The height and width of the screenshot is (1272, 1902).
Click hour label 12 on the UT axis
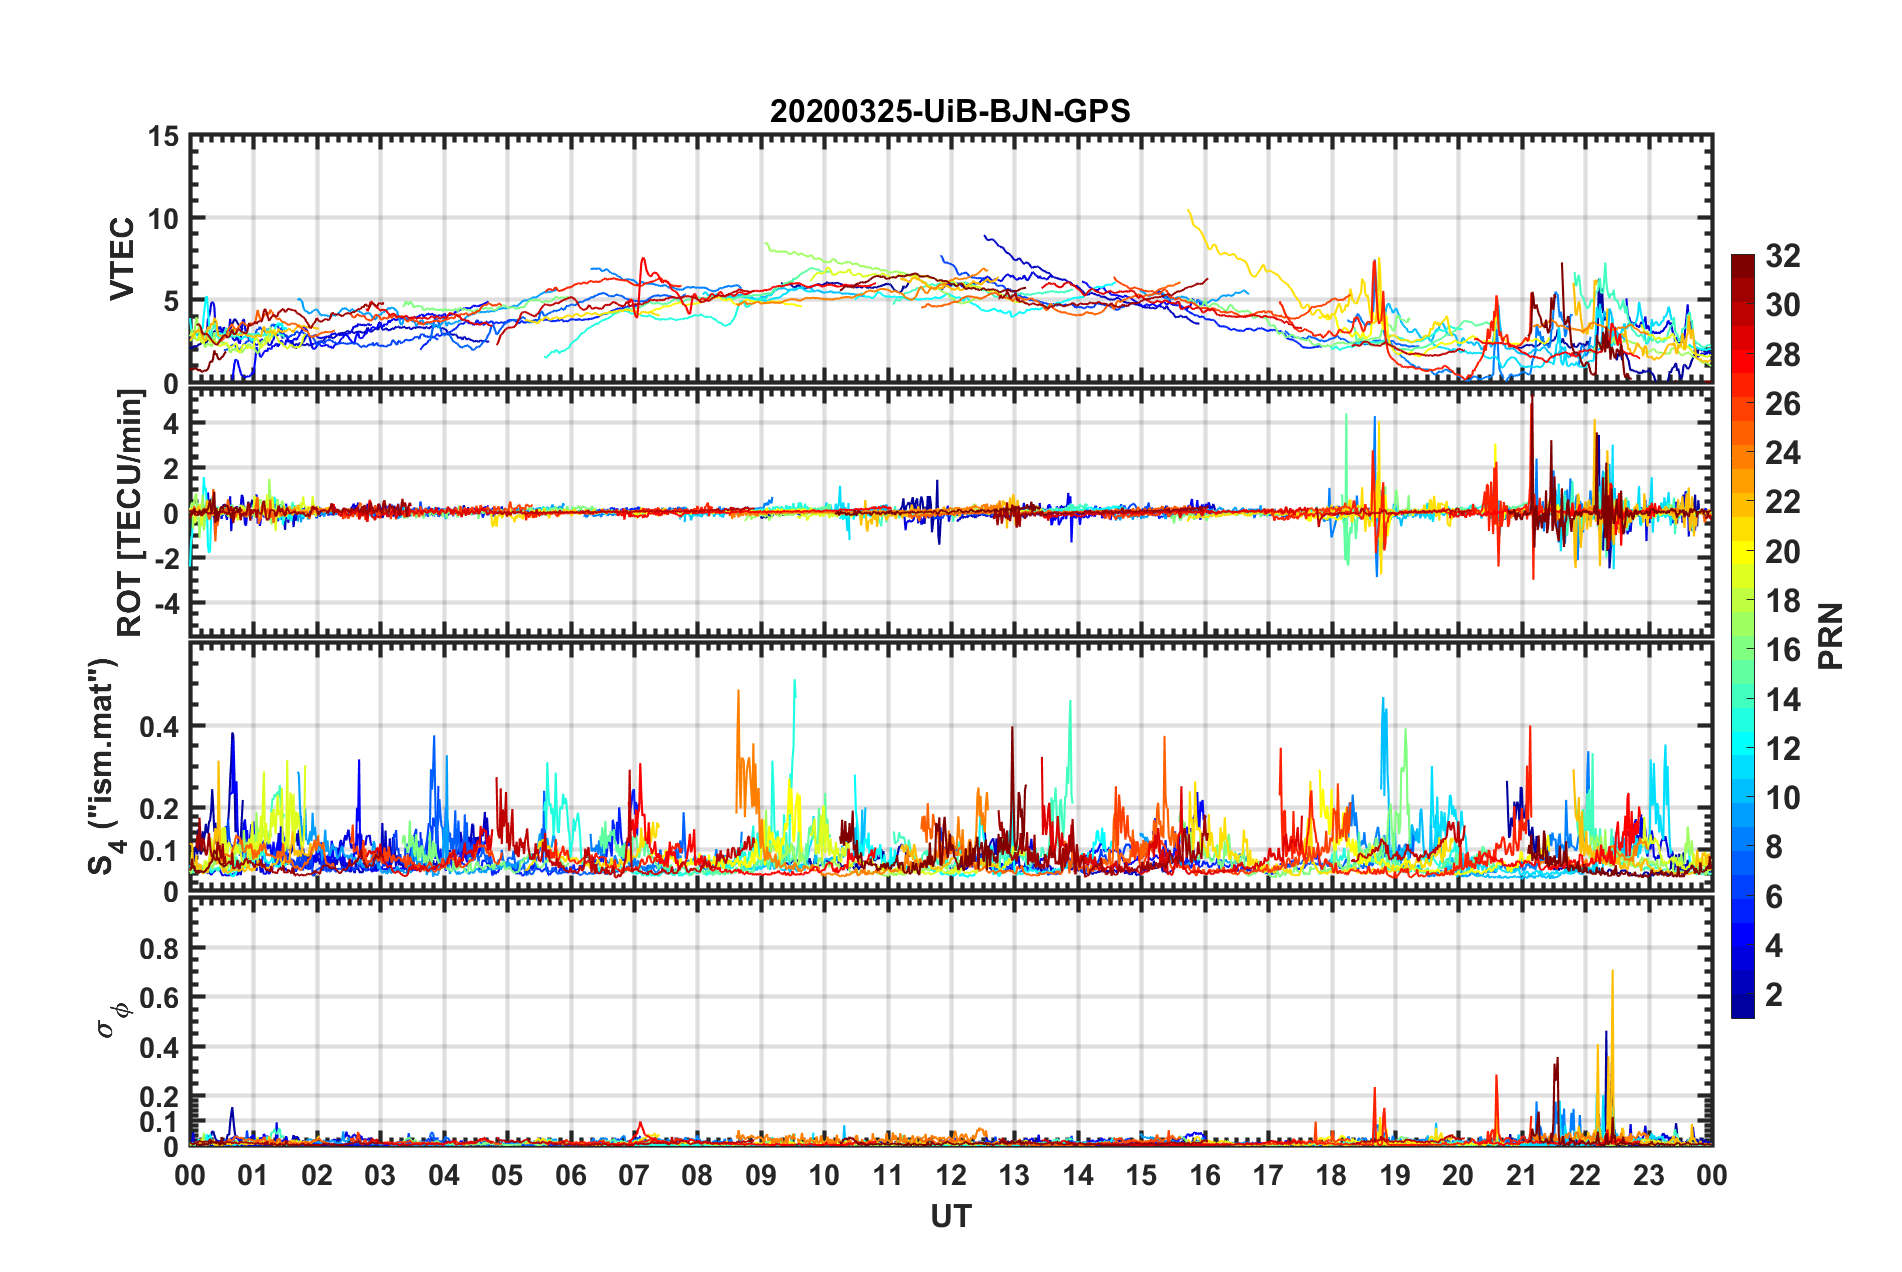(x=951, y=1175)
